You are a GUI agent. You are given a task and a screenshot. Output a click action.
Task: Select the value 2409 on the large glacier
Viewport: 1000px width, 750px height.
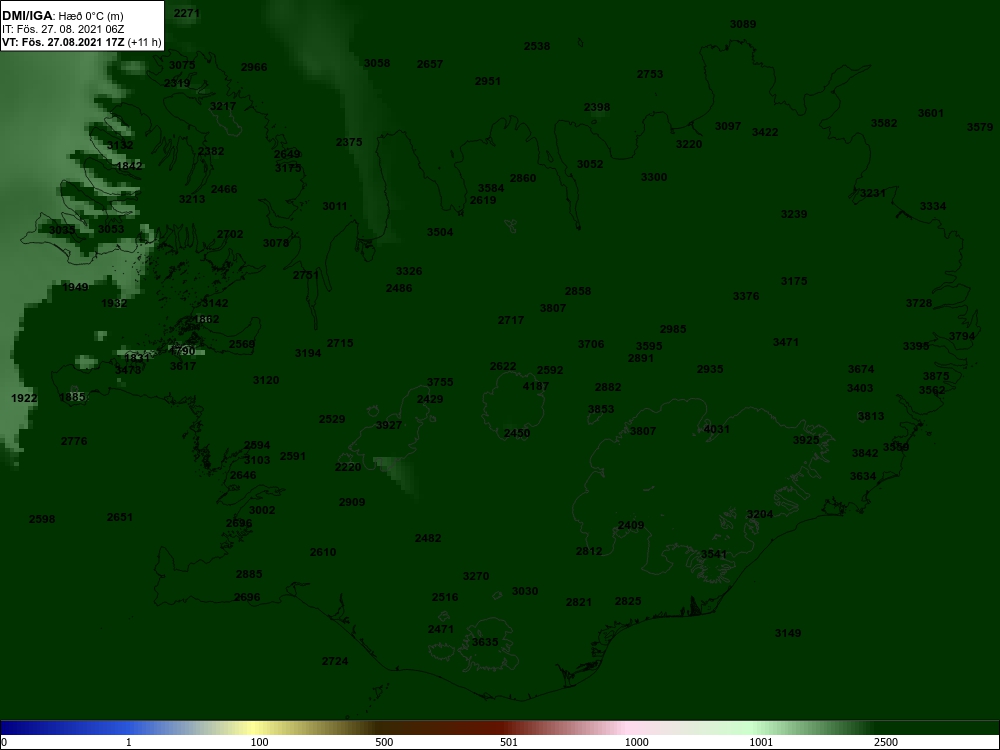(631, 525)
